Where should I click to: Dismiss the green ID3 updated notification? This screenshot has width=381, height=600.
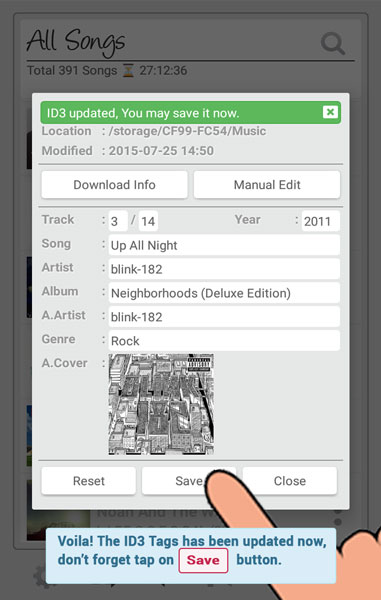[x=330, y=112]
